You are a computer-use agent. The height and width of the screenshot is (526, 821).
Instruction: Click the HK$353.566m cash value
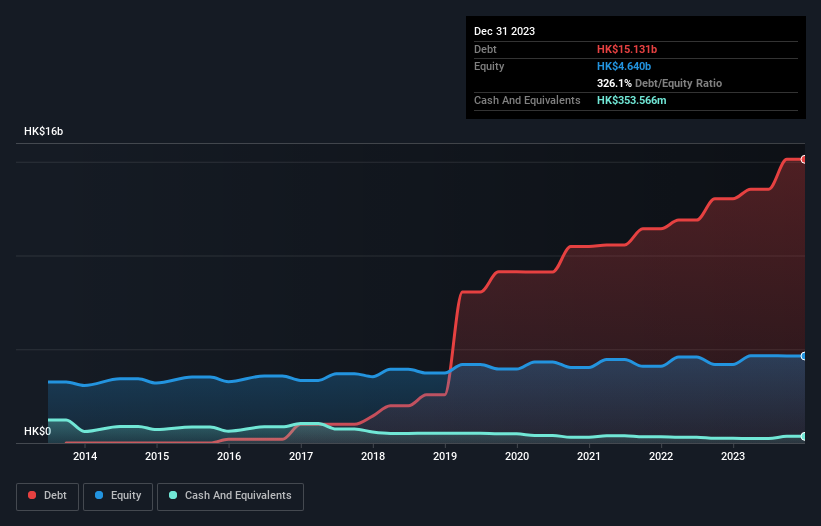(x=631, y=100)
